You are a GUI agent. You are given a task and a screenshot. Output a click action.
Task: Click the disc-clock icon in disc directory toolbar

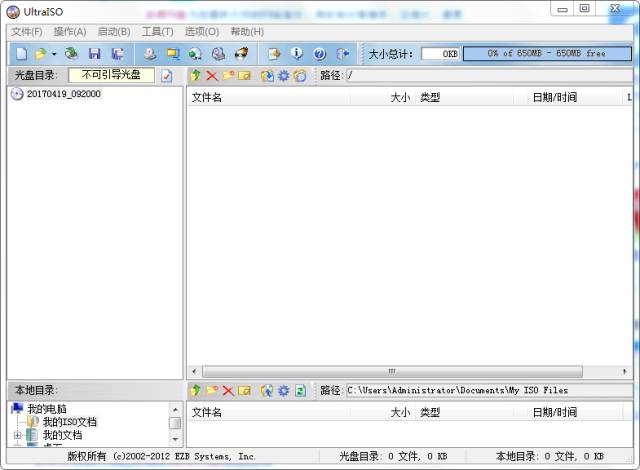tap(300, 75)
